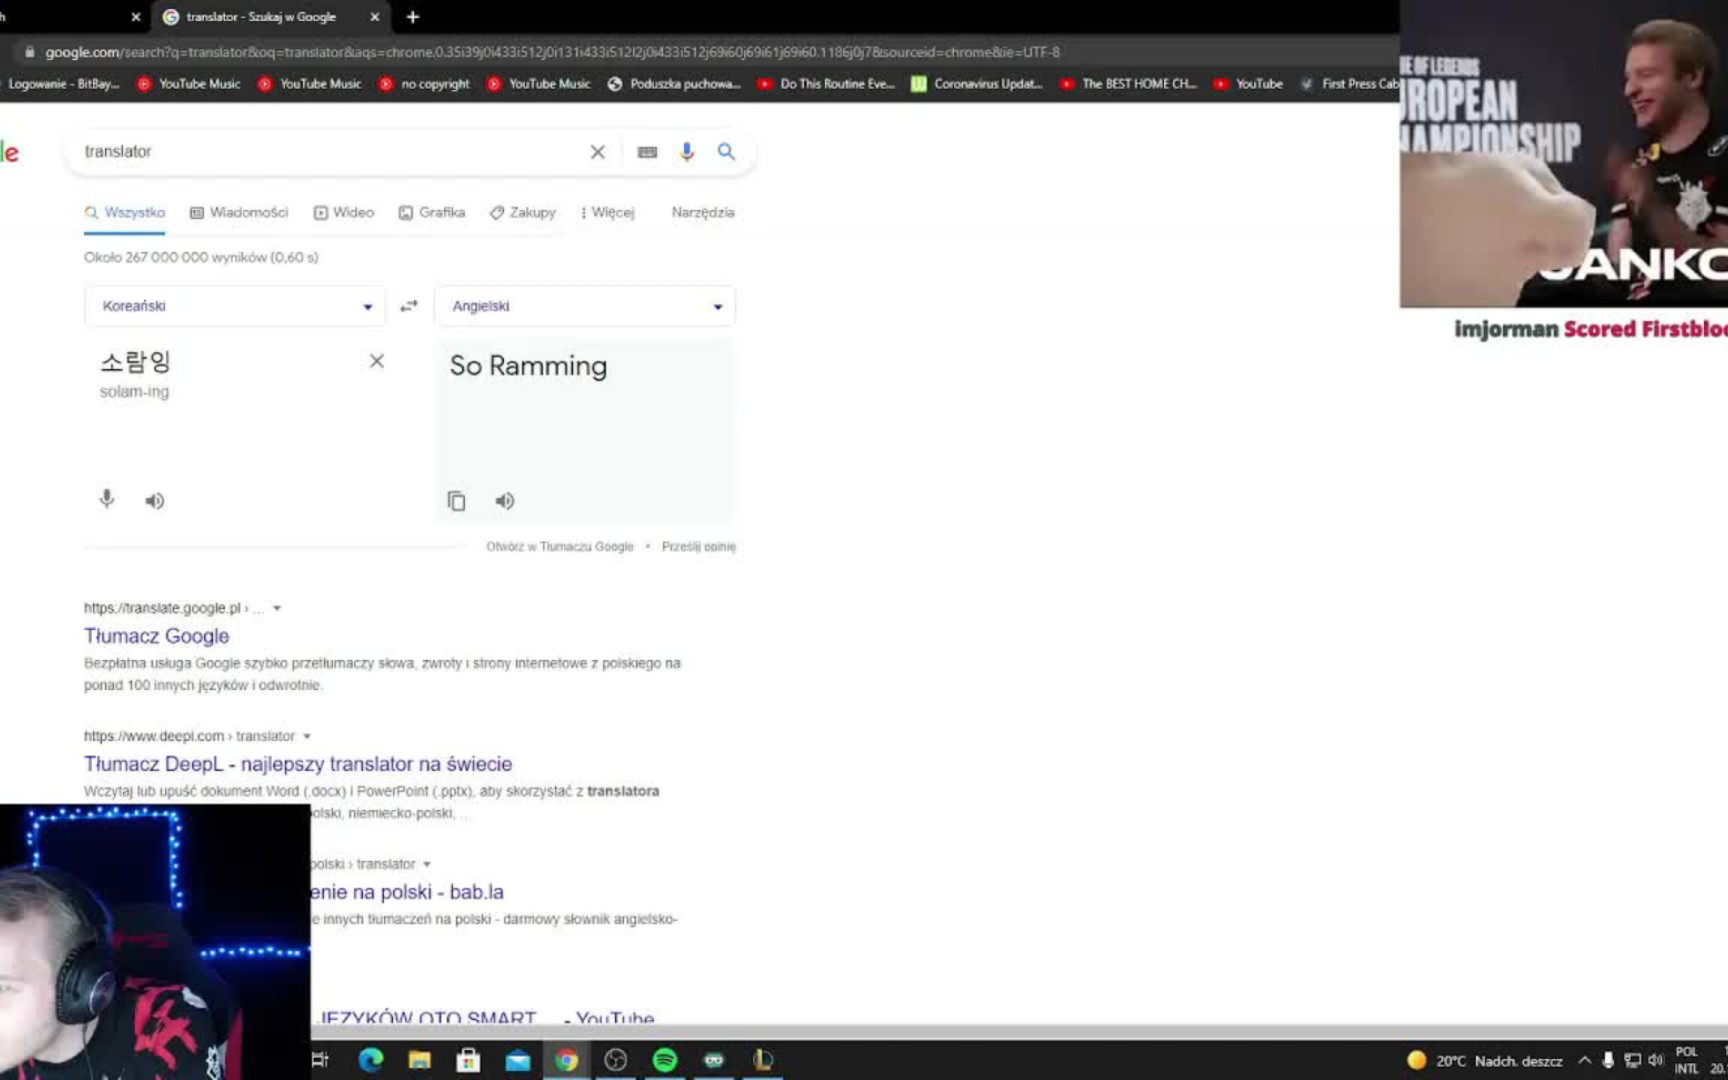Listen to the English translation audio
The width and height of the screenshot is (1728, 1080).
click(504, 501)
